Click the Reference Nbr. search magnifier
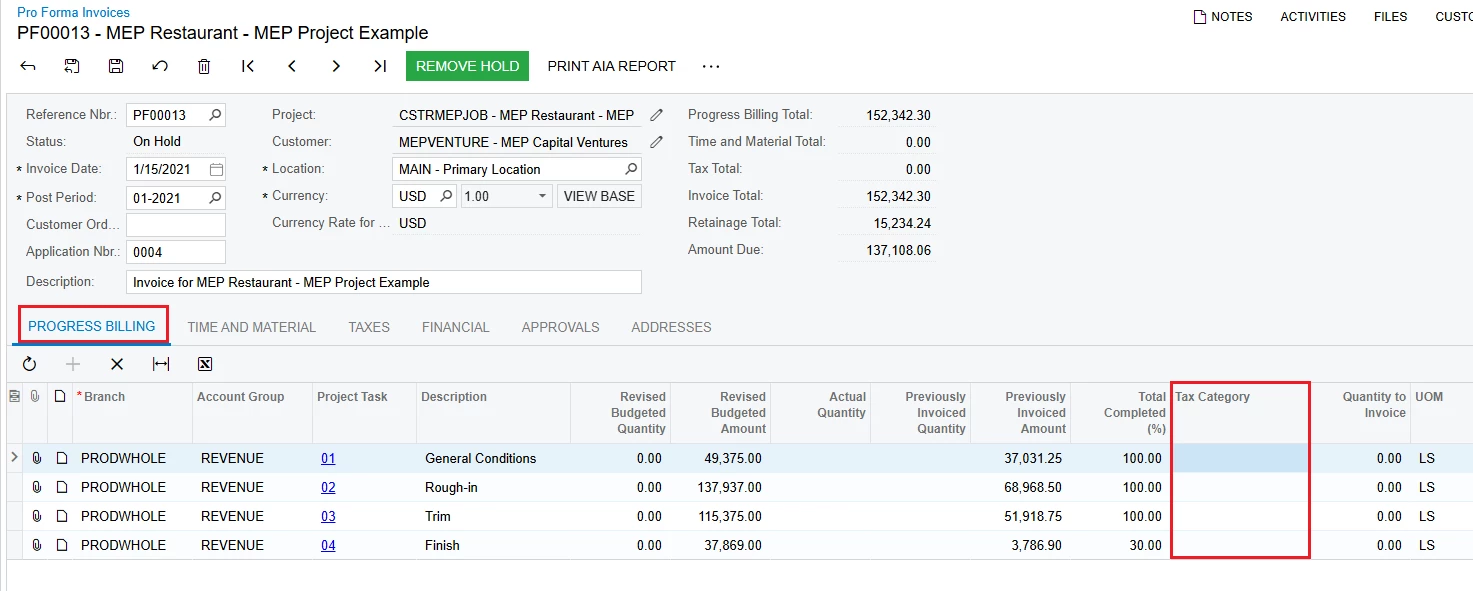 (215, 115)
